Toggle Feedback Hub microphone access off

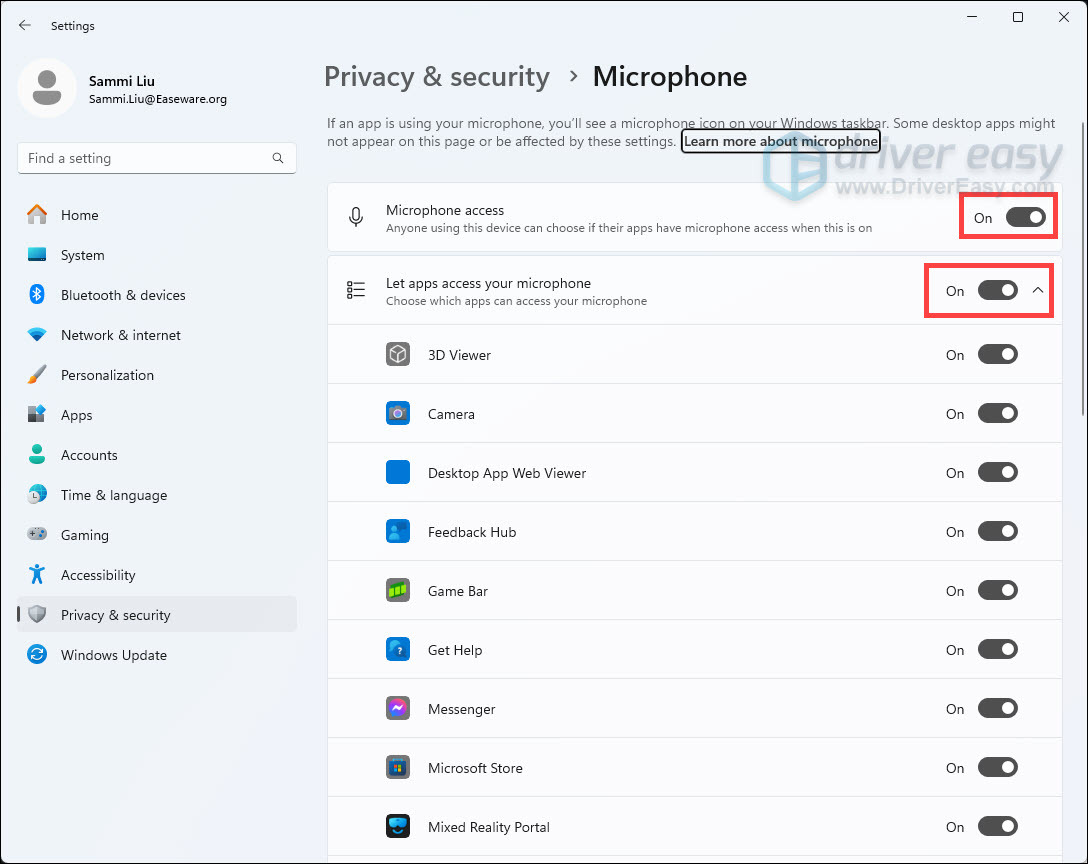point(998,532)
